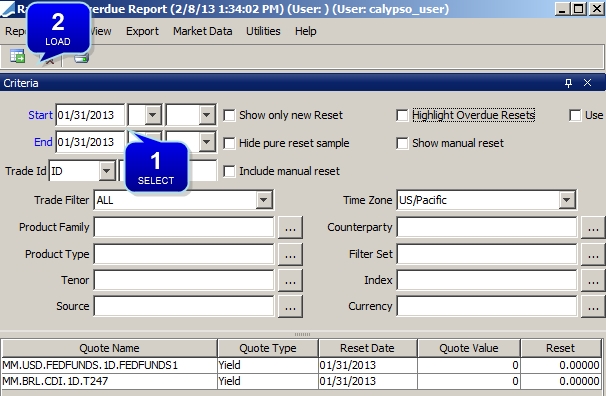Enable Show only new Reset checkbox
This screenshot has height=396, width=606.
tap(229, 115)
